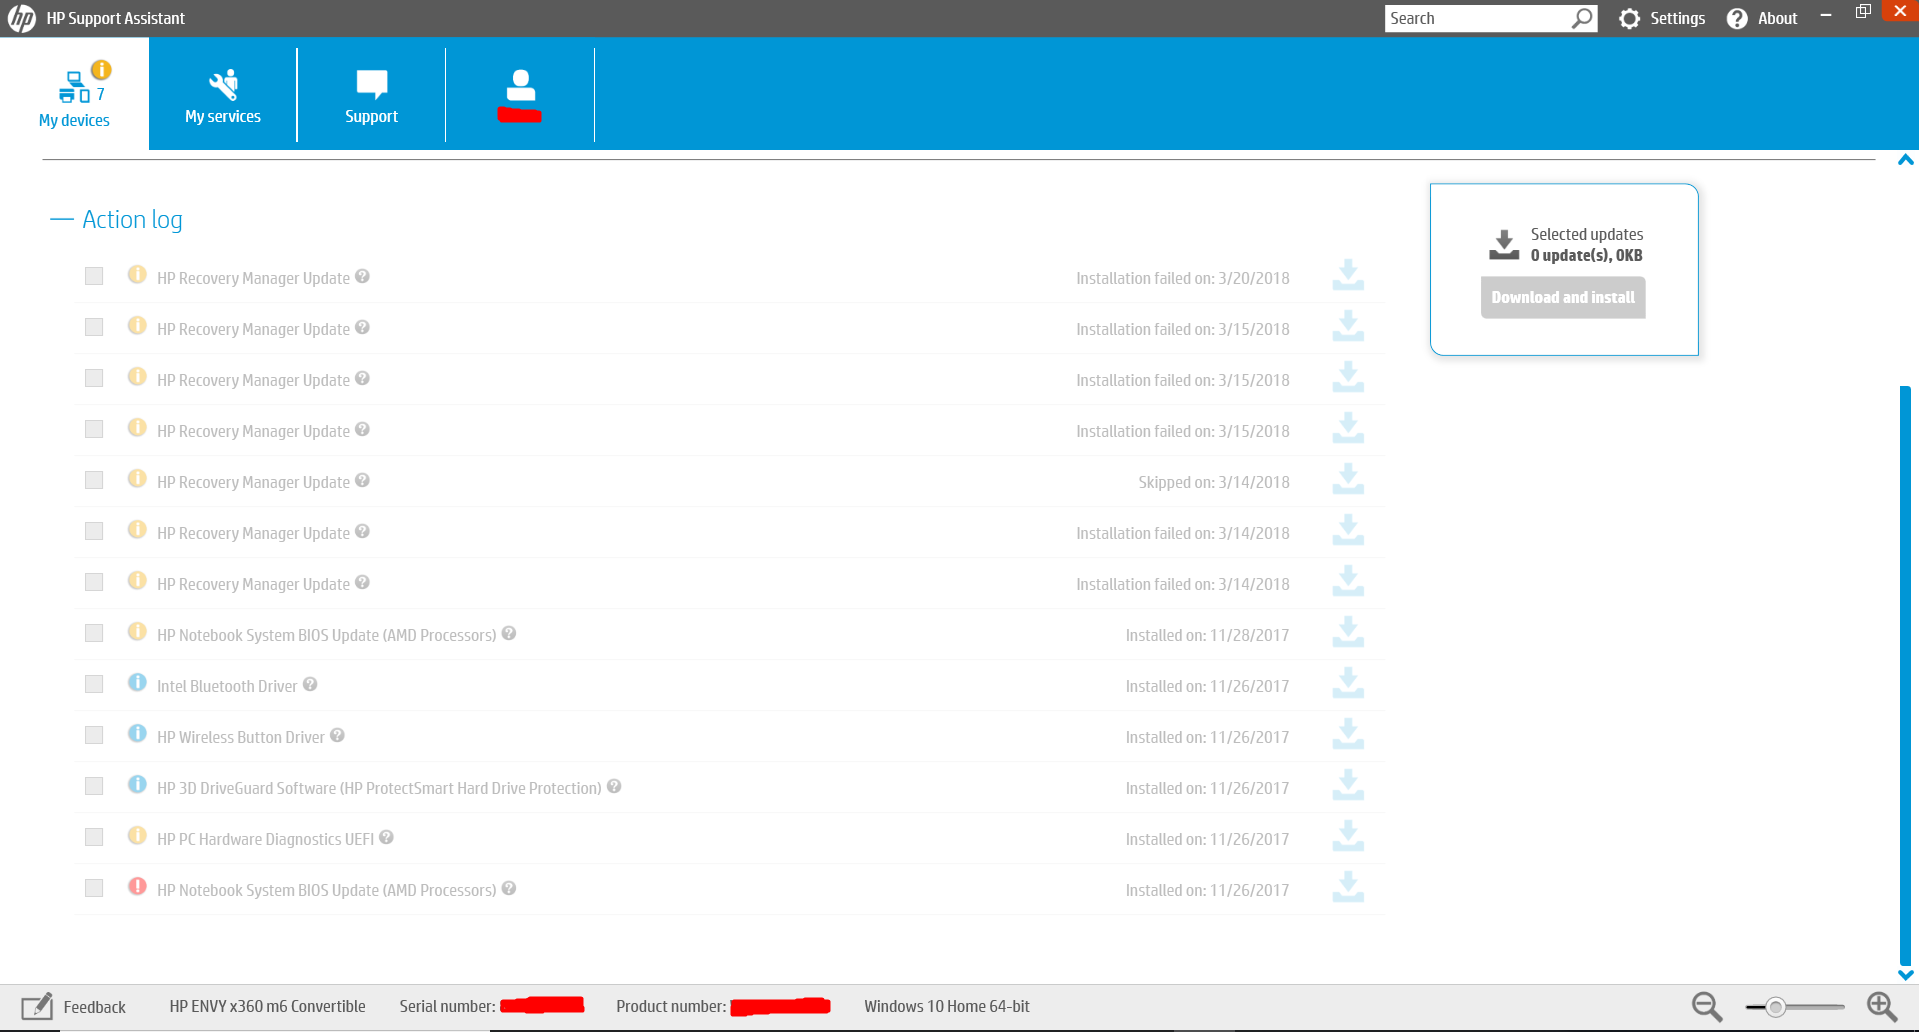Image resolution: width=1919 pixels, height=1032 pixels.
Task: Switch to the Support tab
Action: coord(371,96)
